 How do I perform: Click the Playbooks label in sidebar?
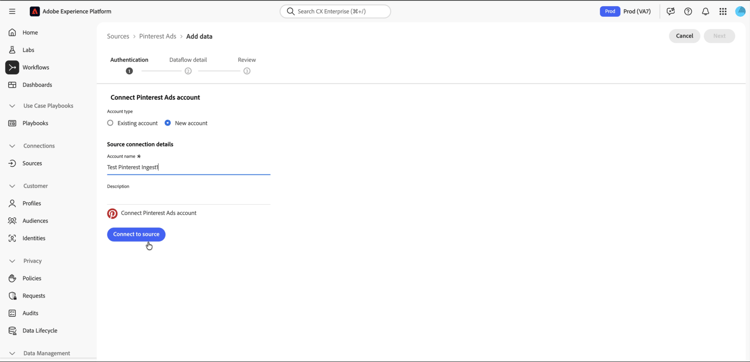point(35,123)
